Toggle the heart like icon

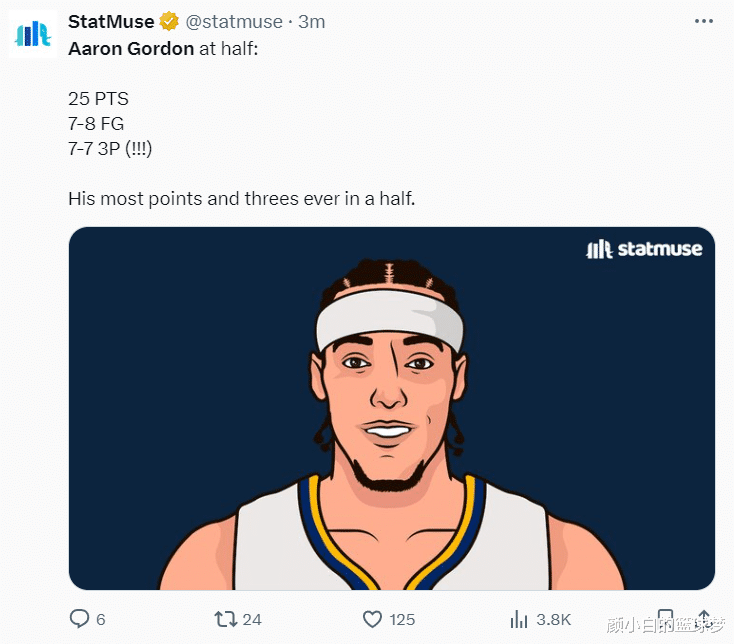point(372,619)
